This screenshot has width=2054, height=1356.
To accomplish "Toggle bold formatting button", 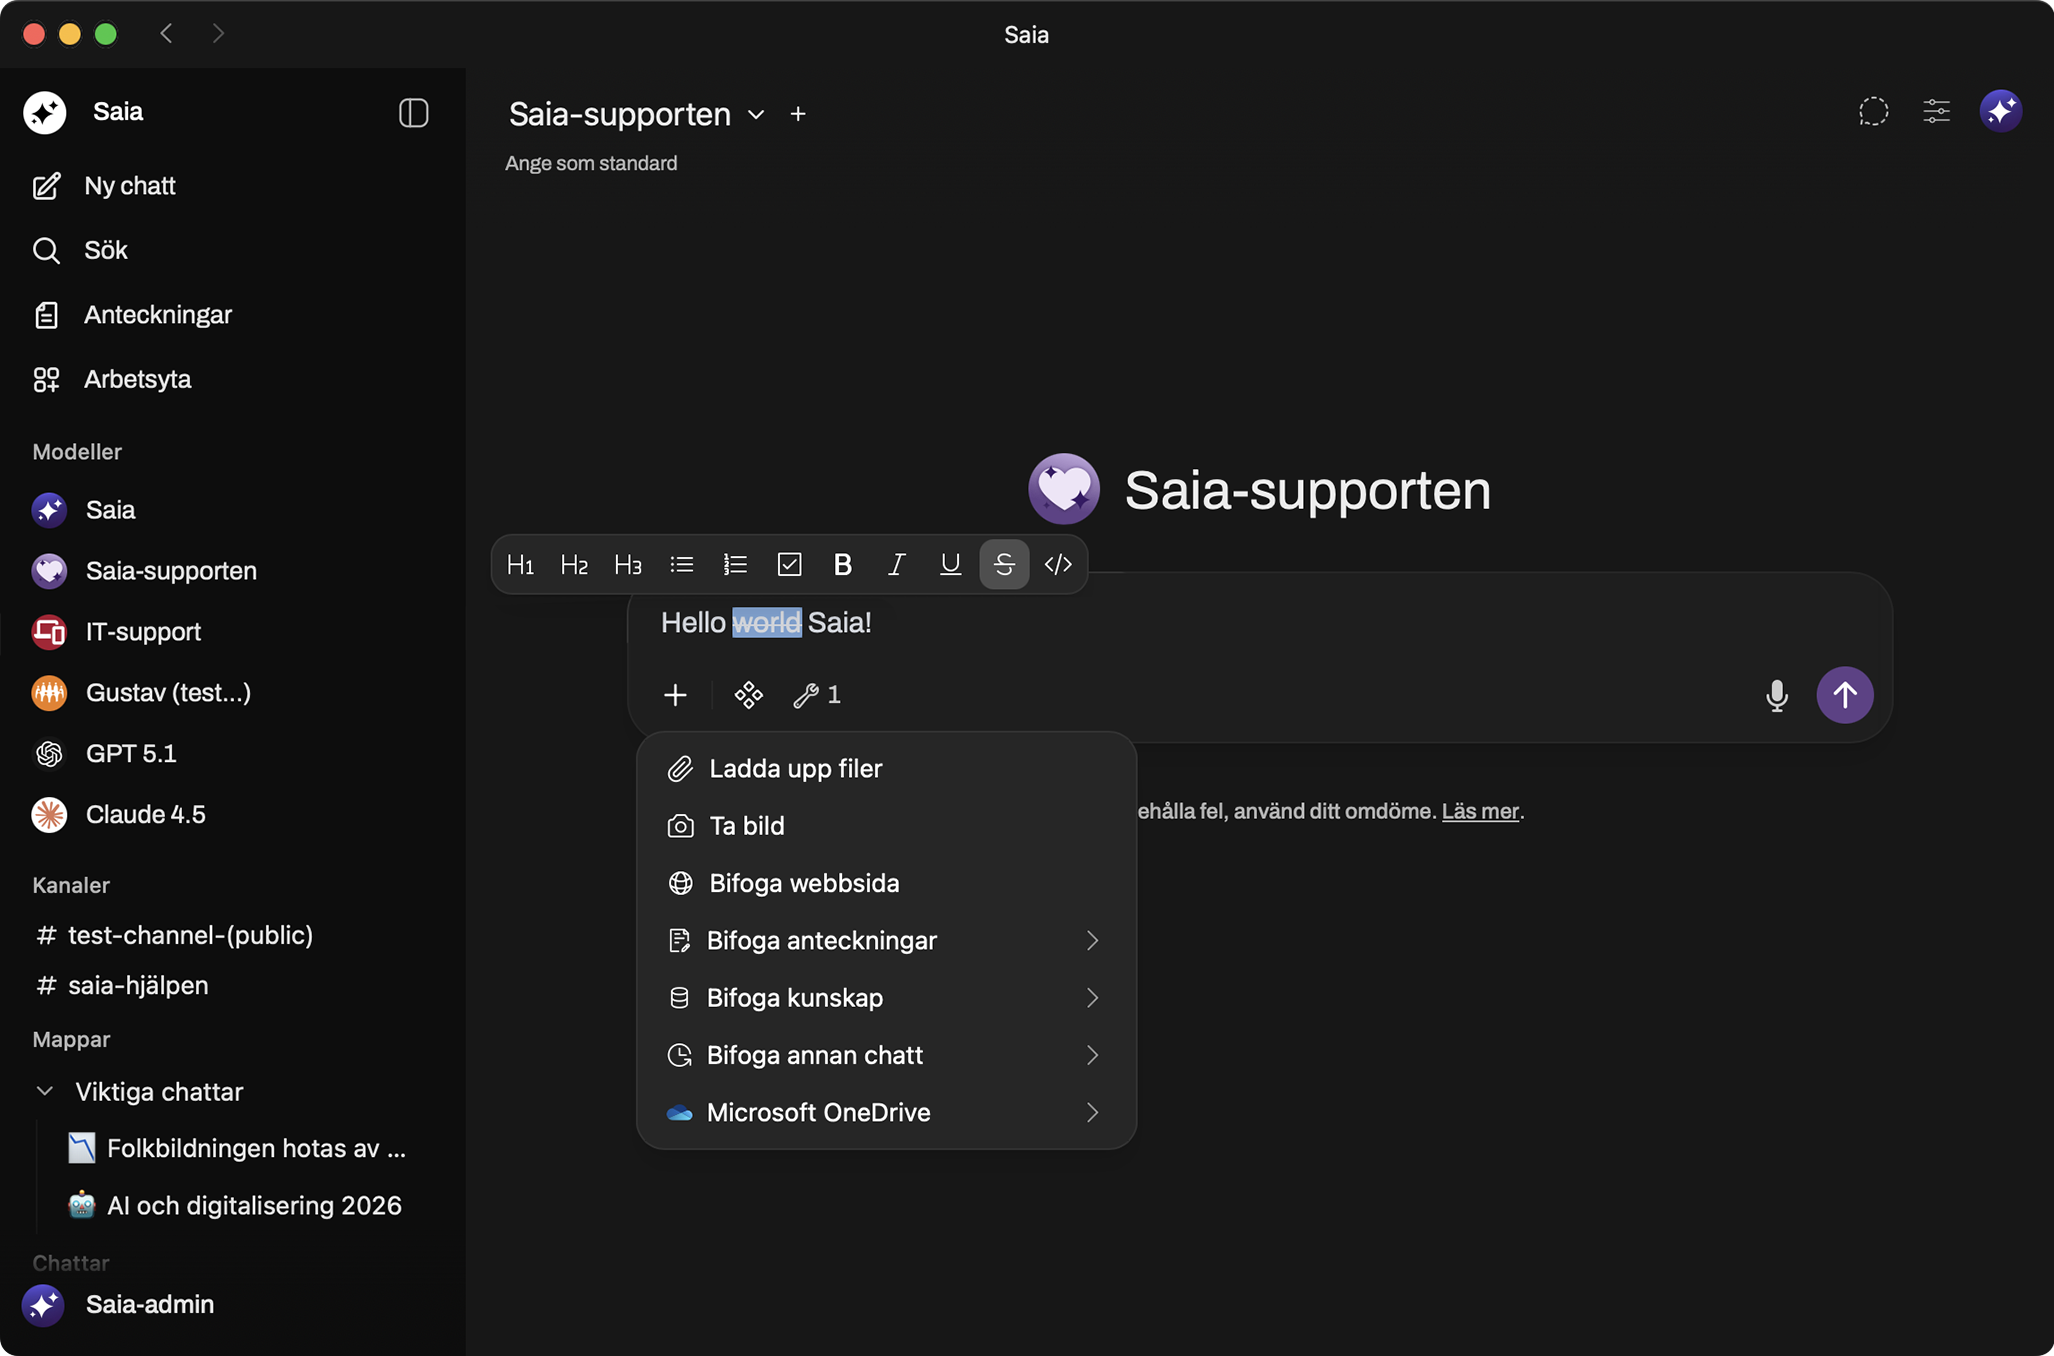I will pyautogui.click(x=842, y=565).
